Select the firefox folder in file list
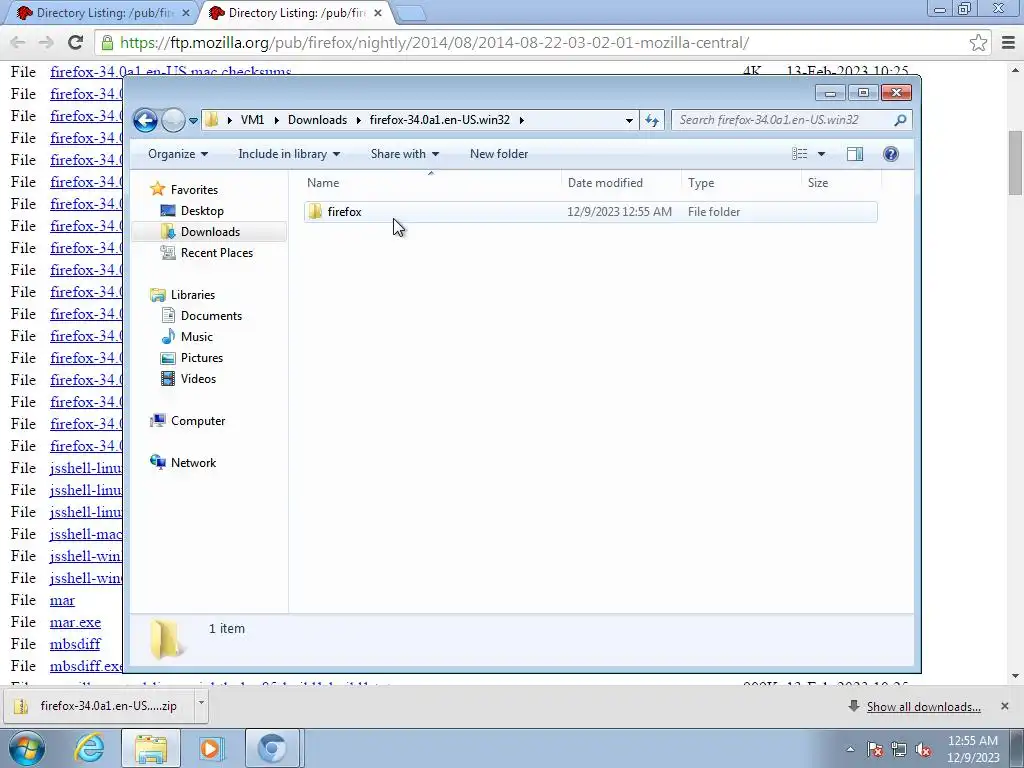 click(590, 212)
